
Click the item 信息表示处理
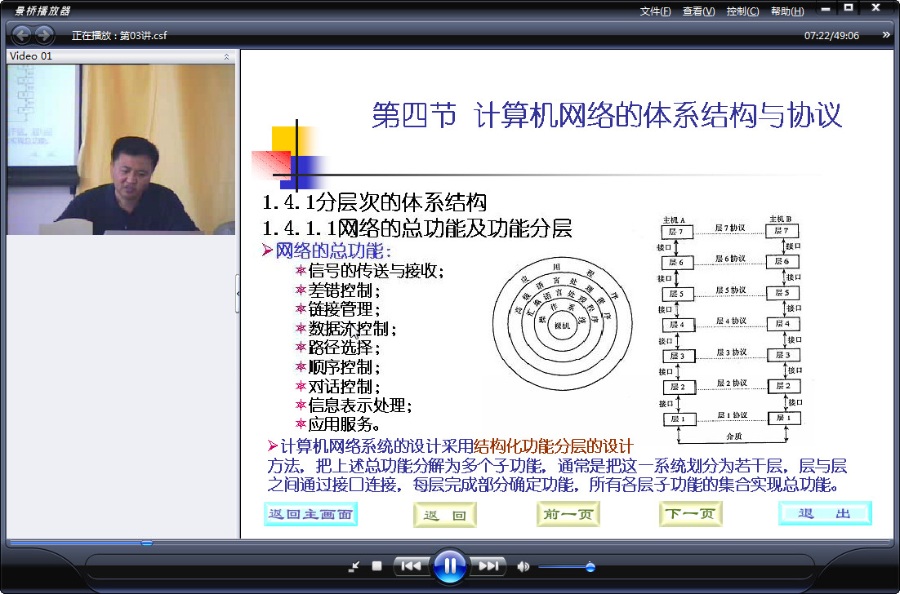360,405
